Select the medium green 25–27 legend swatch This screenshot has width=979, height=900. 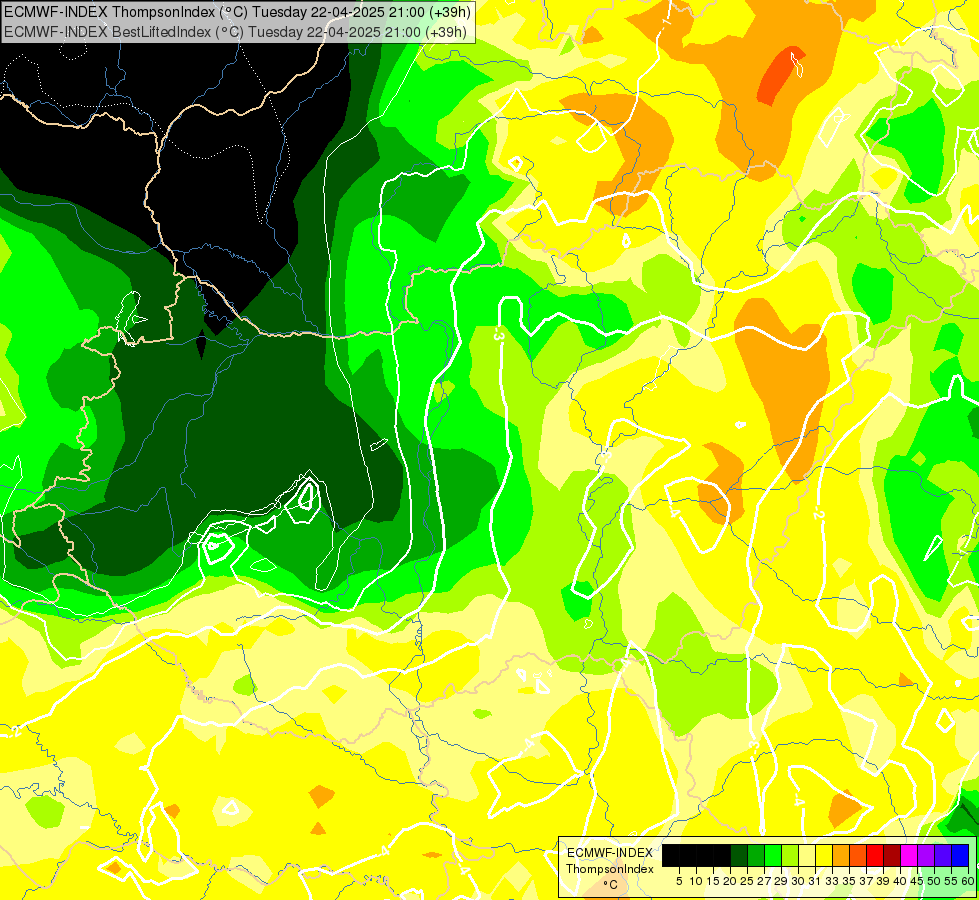tap(755, 855)
